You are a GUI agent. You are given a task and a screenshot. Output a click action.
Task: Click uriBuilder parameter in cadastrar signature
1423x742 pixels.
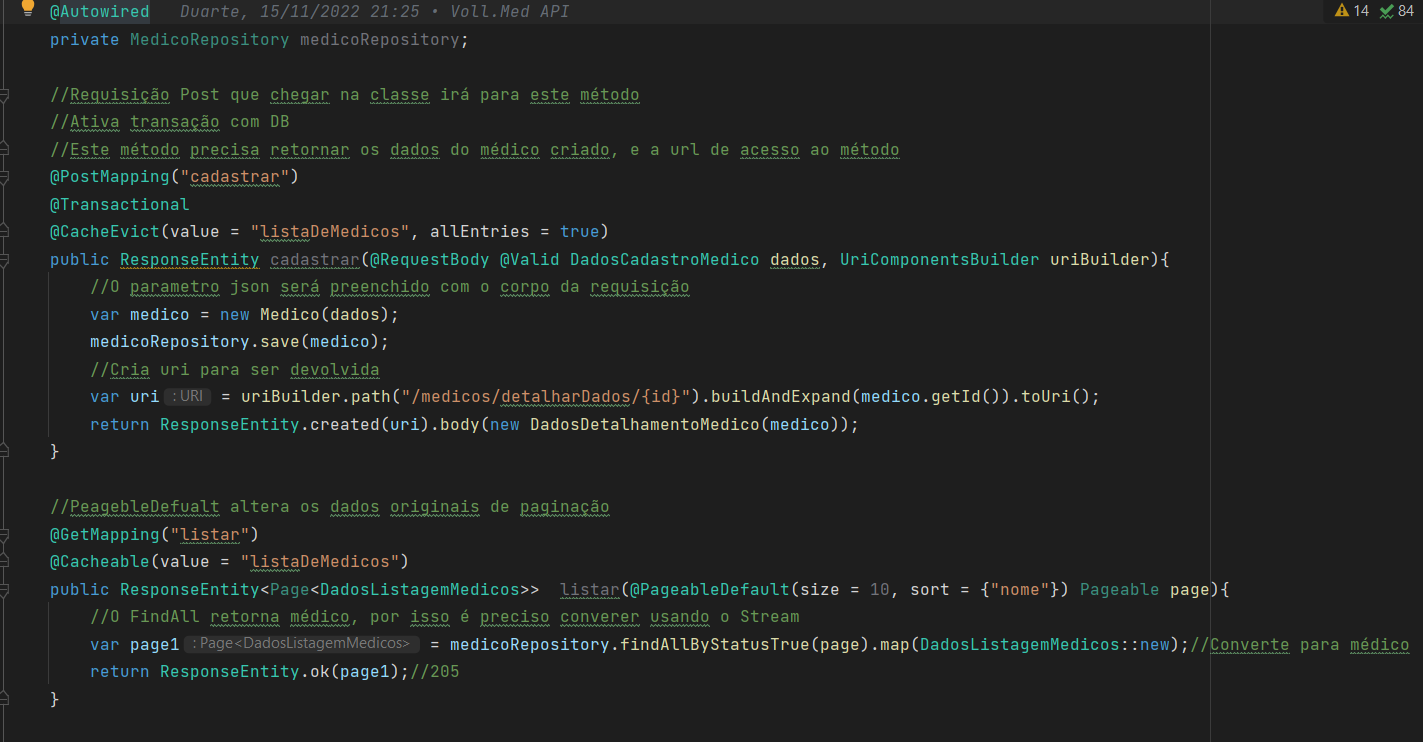(1100, 259)
